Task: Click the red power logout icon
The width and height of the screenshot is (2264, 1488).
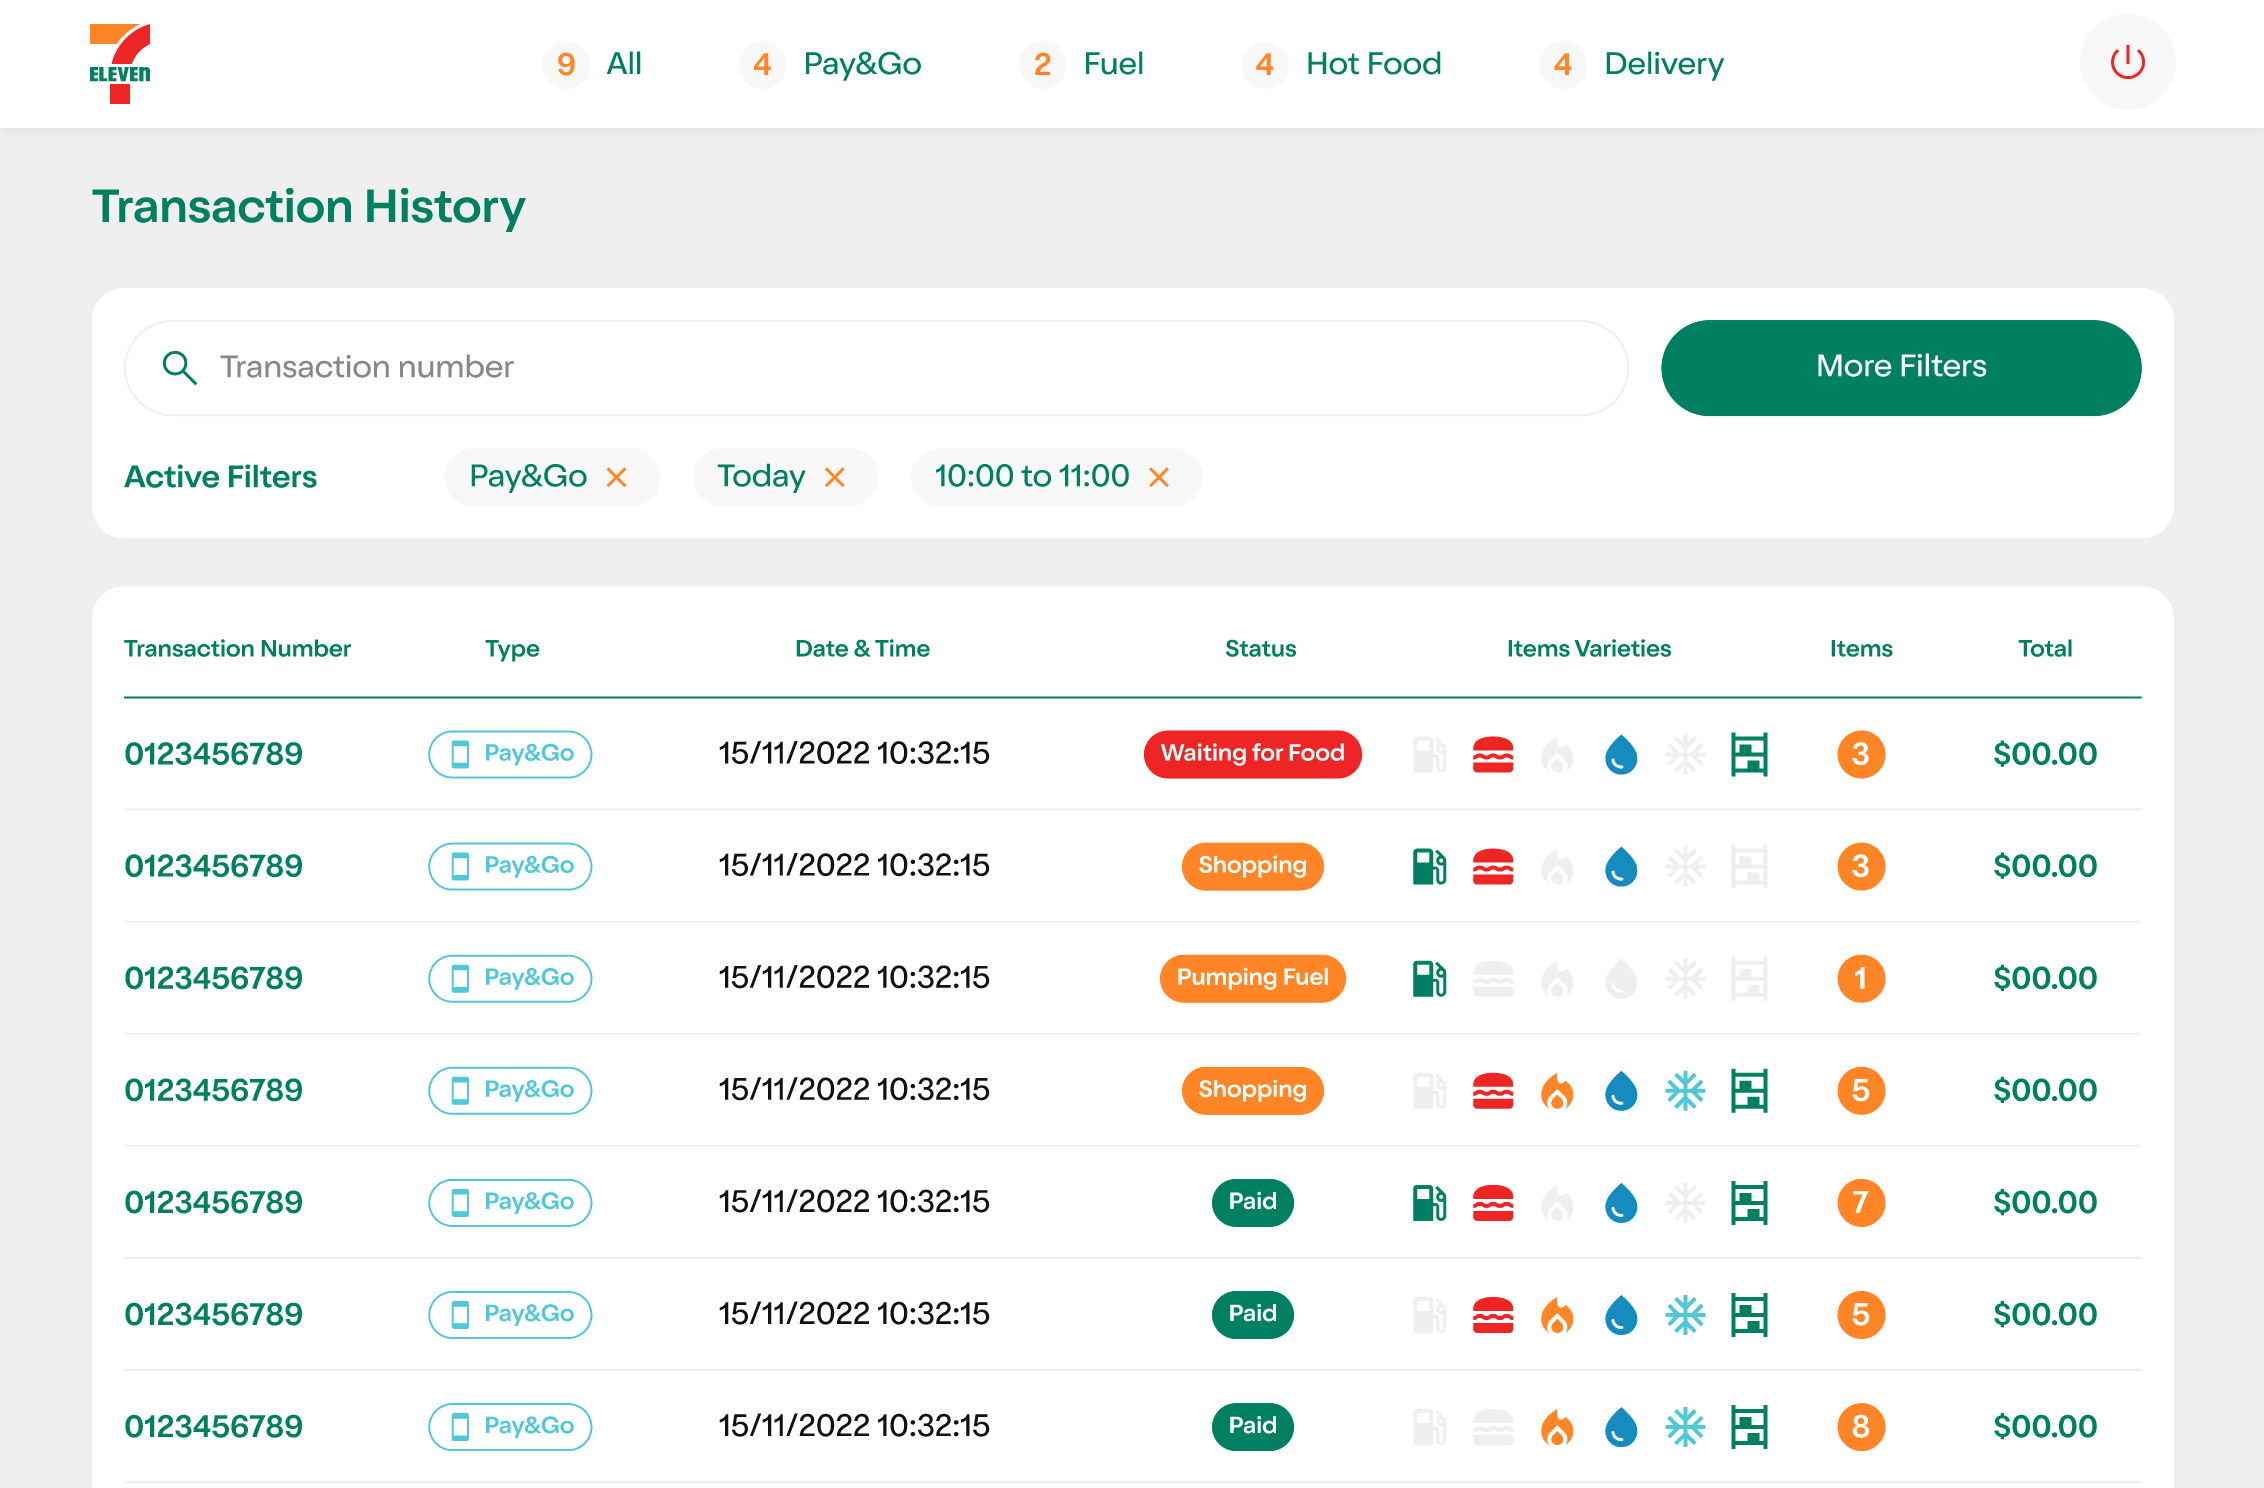Action: (x=2127, y=63)
